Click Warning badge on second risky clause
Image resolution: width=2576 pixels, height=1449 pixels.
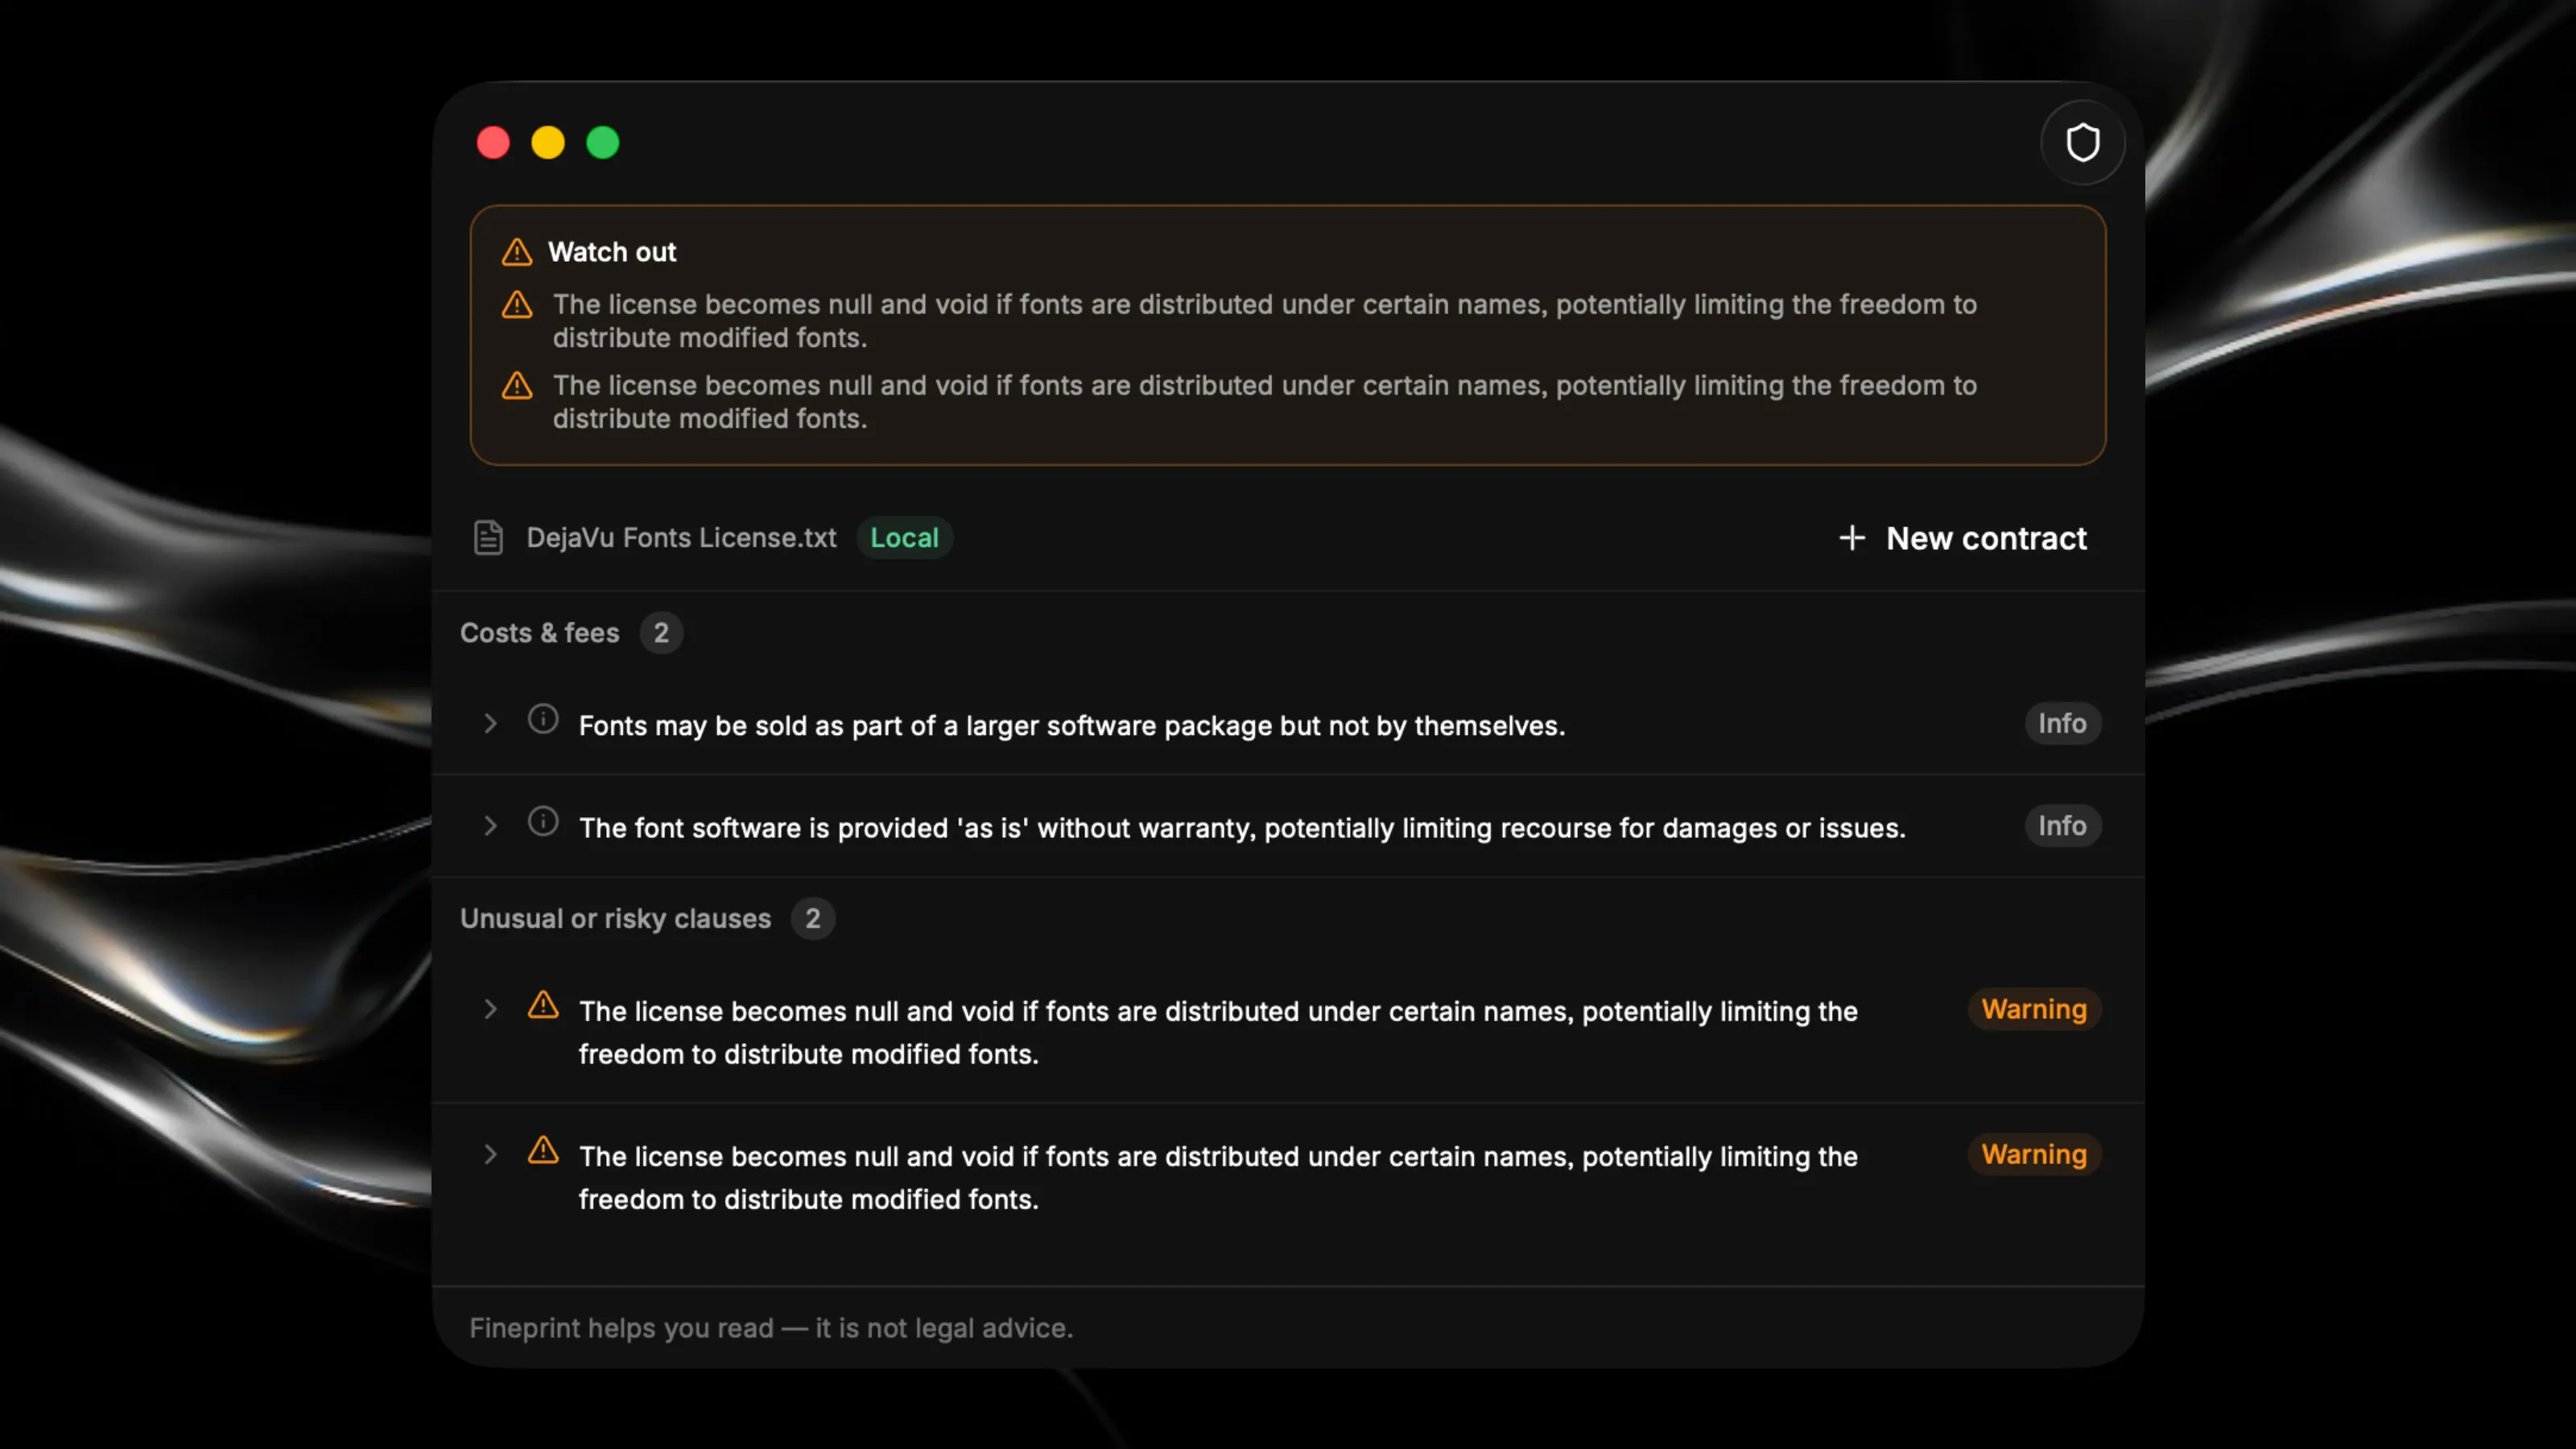pyautogui.click(x=2034, y=1154)
